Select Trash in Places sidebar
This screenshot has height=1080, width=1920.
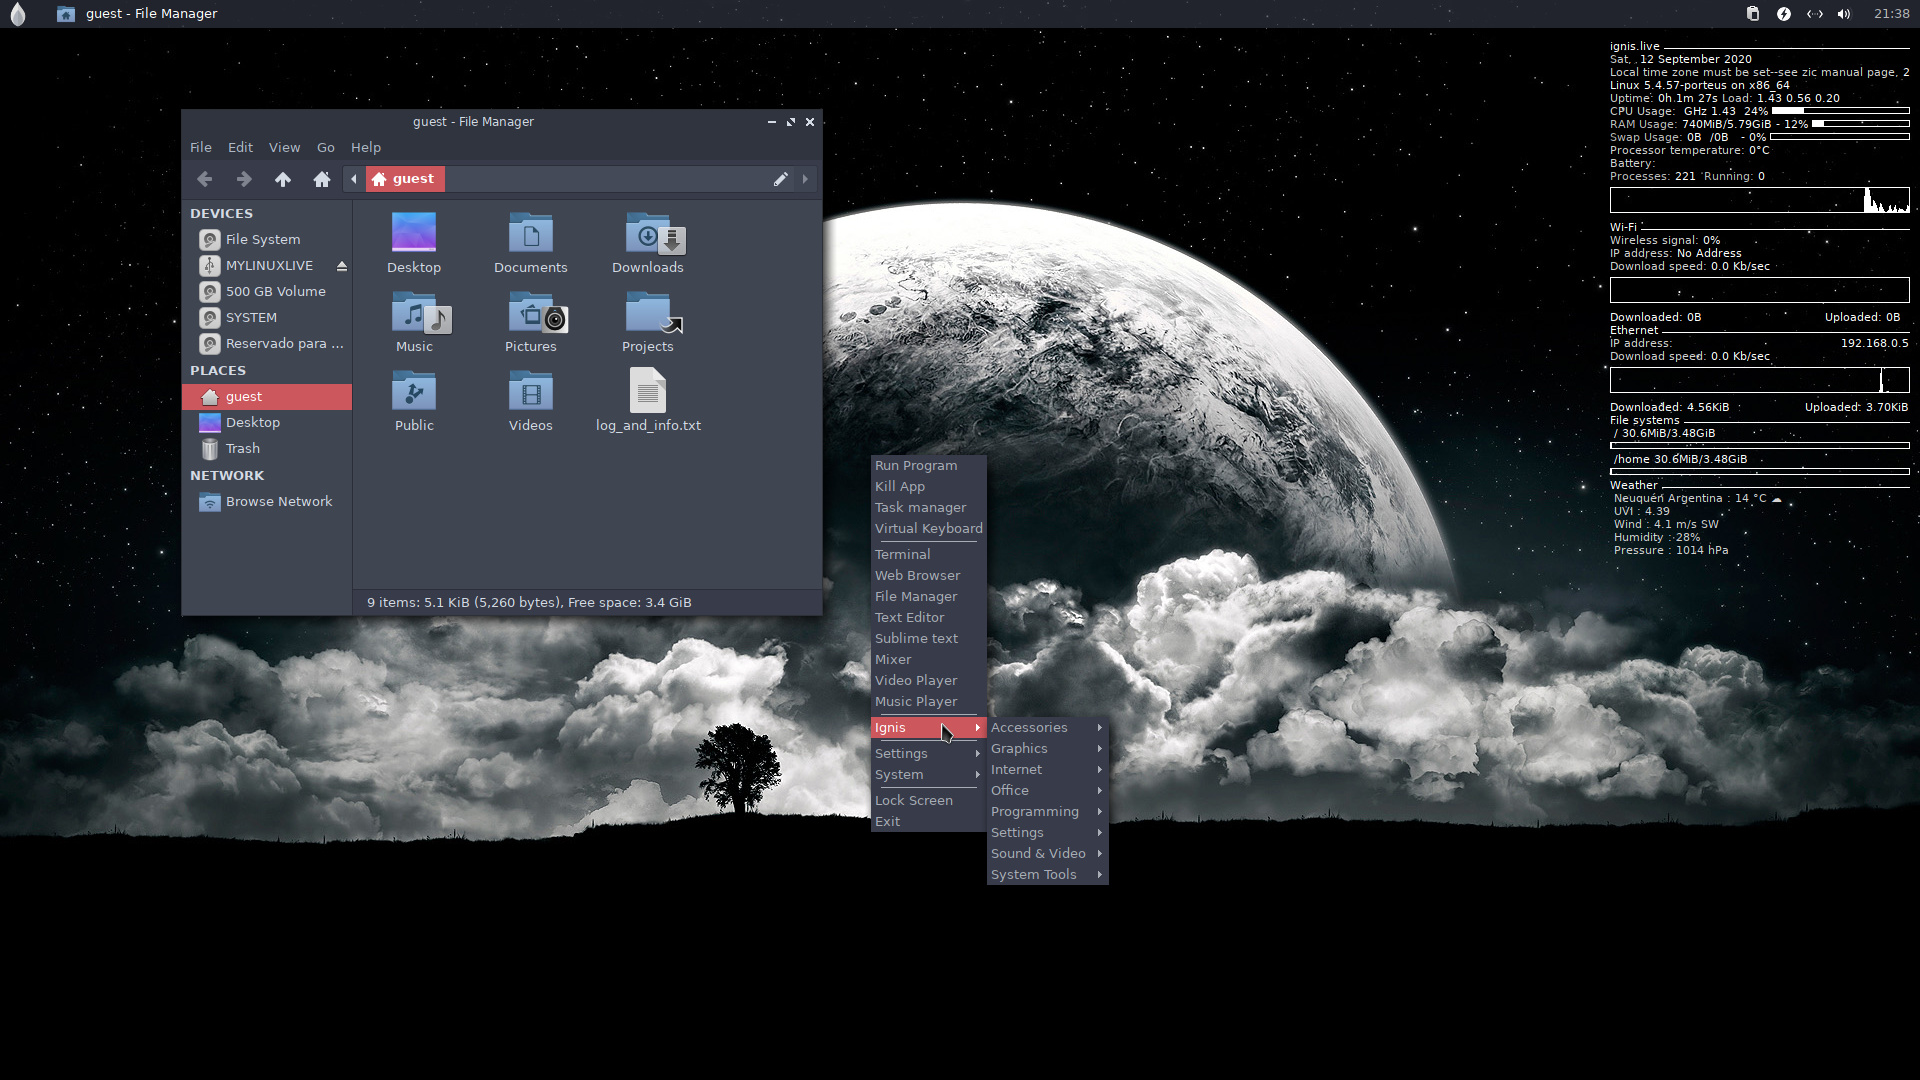242,448
